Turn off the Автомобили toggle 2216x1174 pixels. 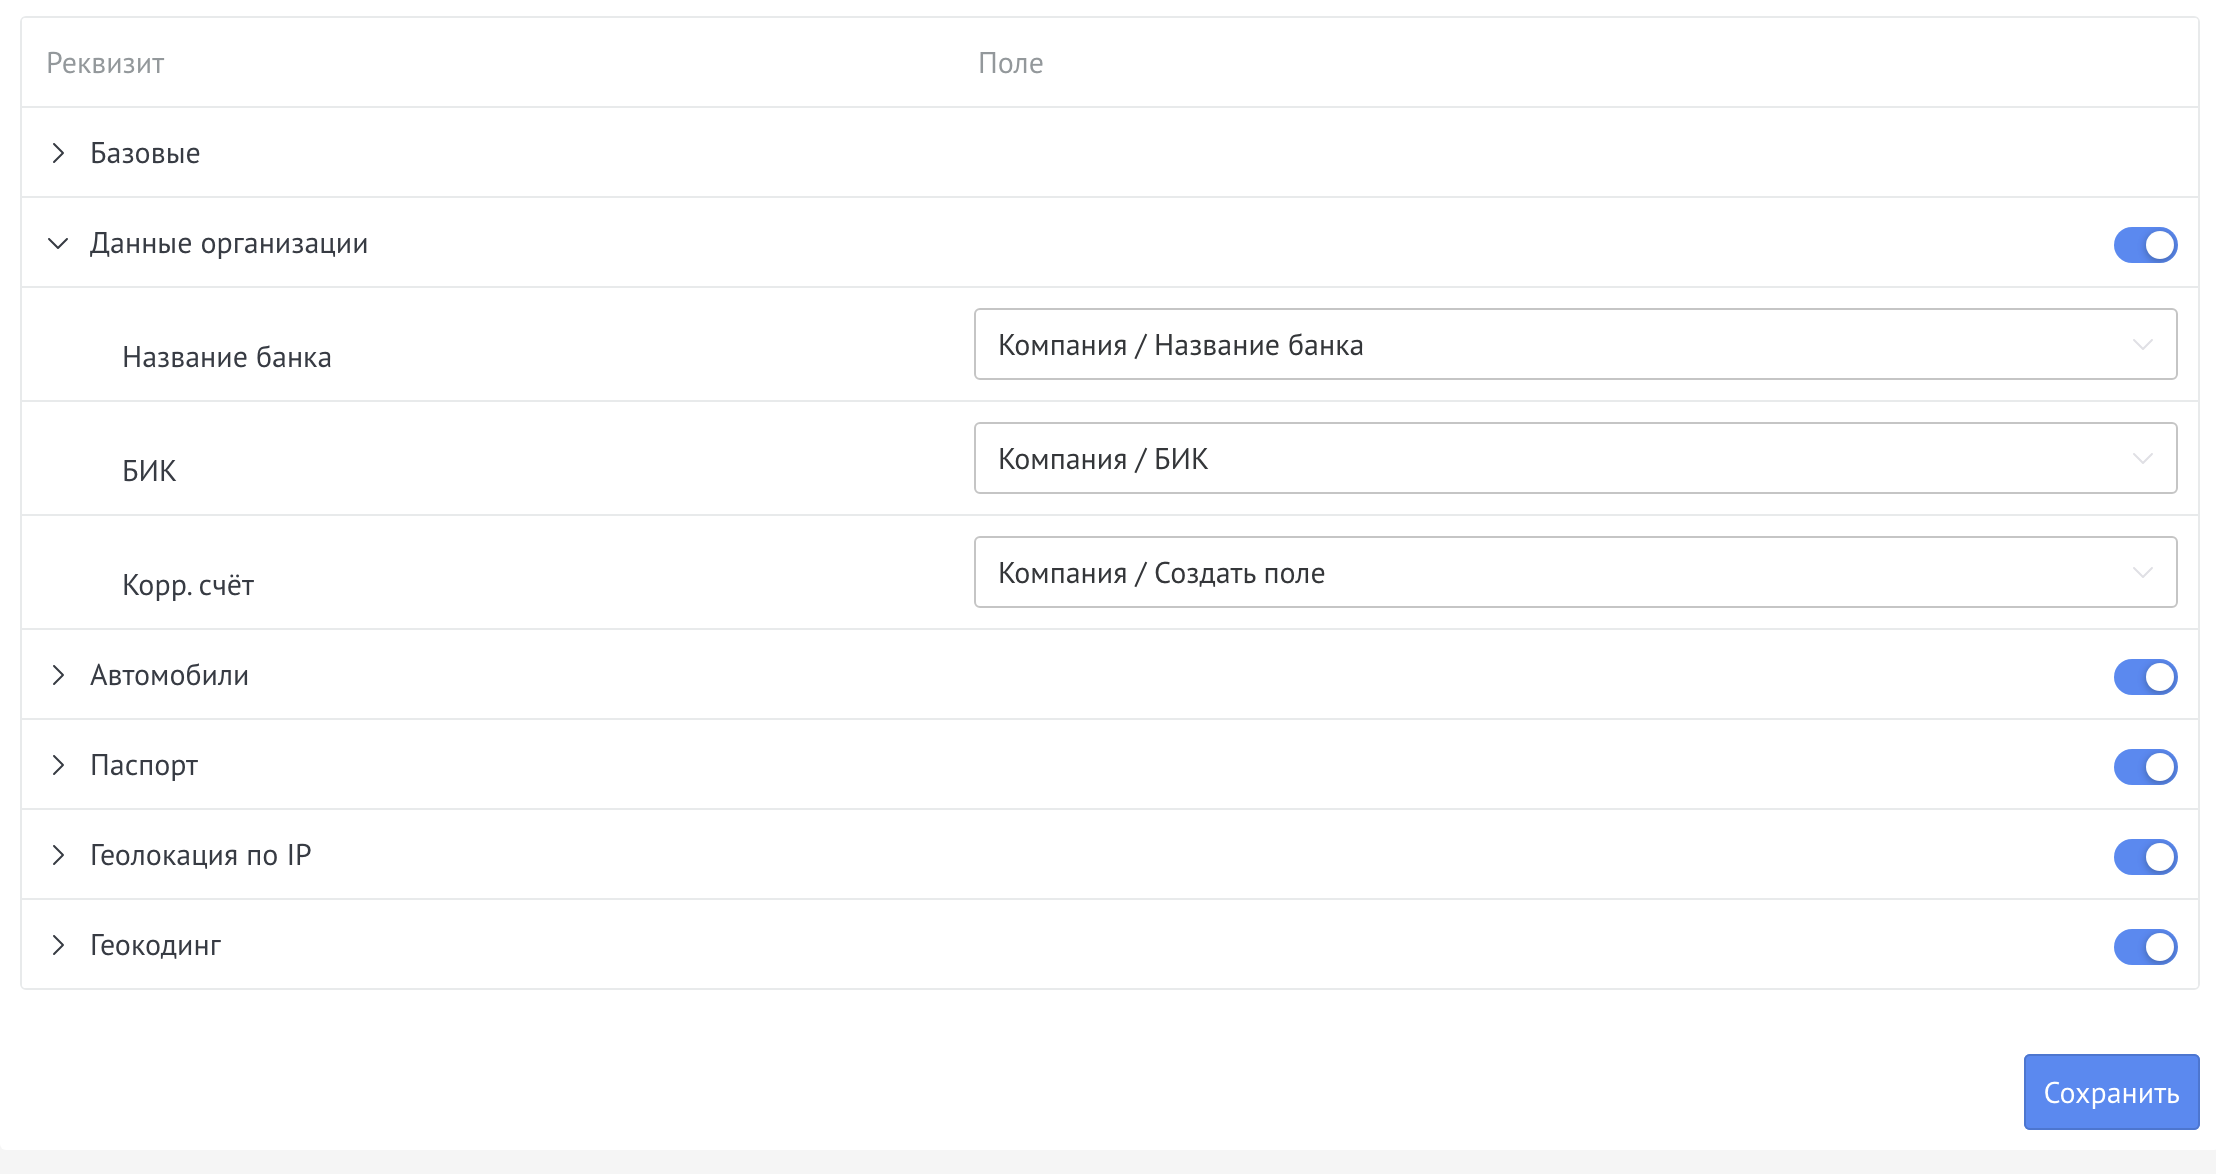[x=2144, y=677]
